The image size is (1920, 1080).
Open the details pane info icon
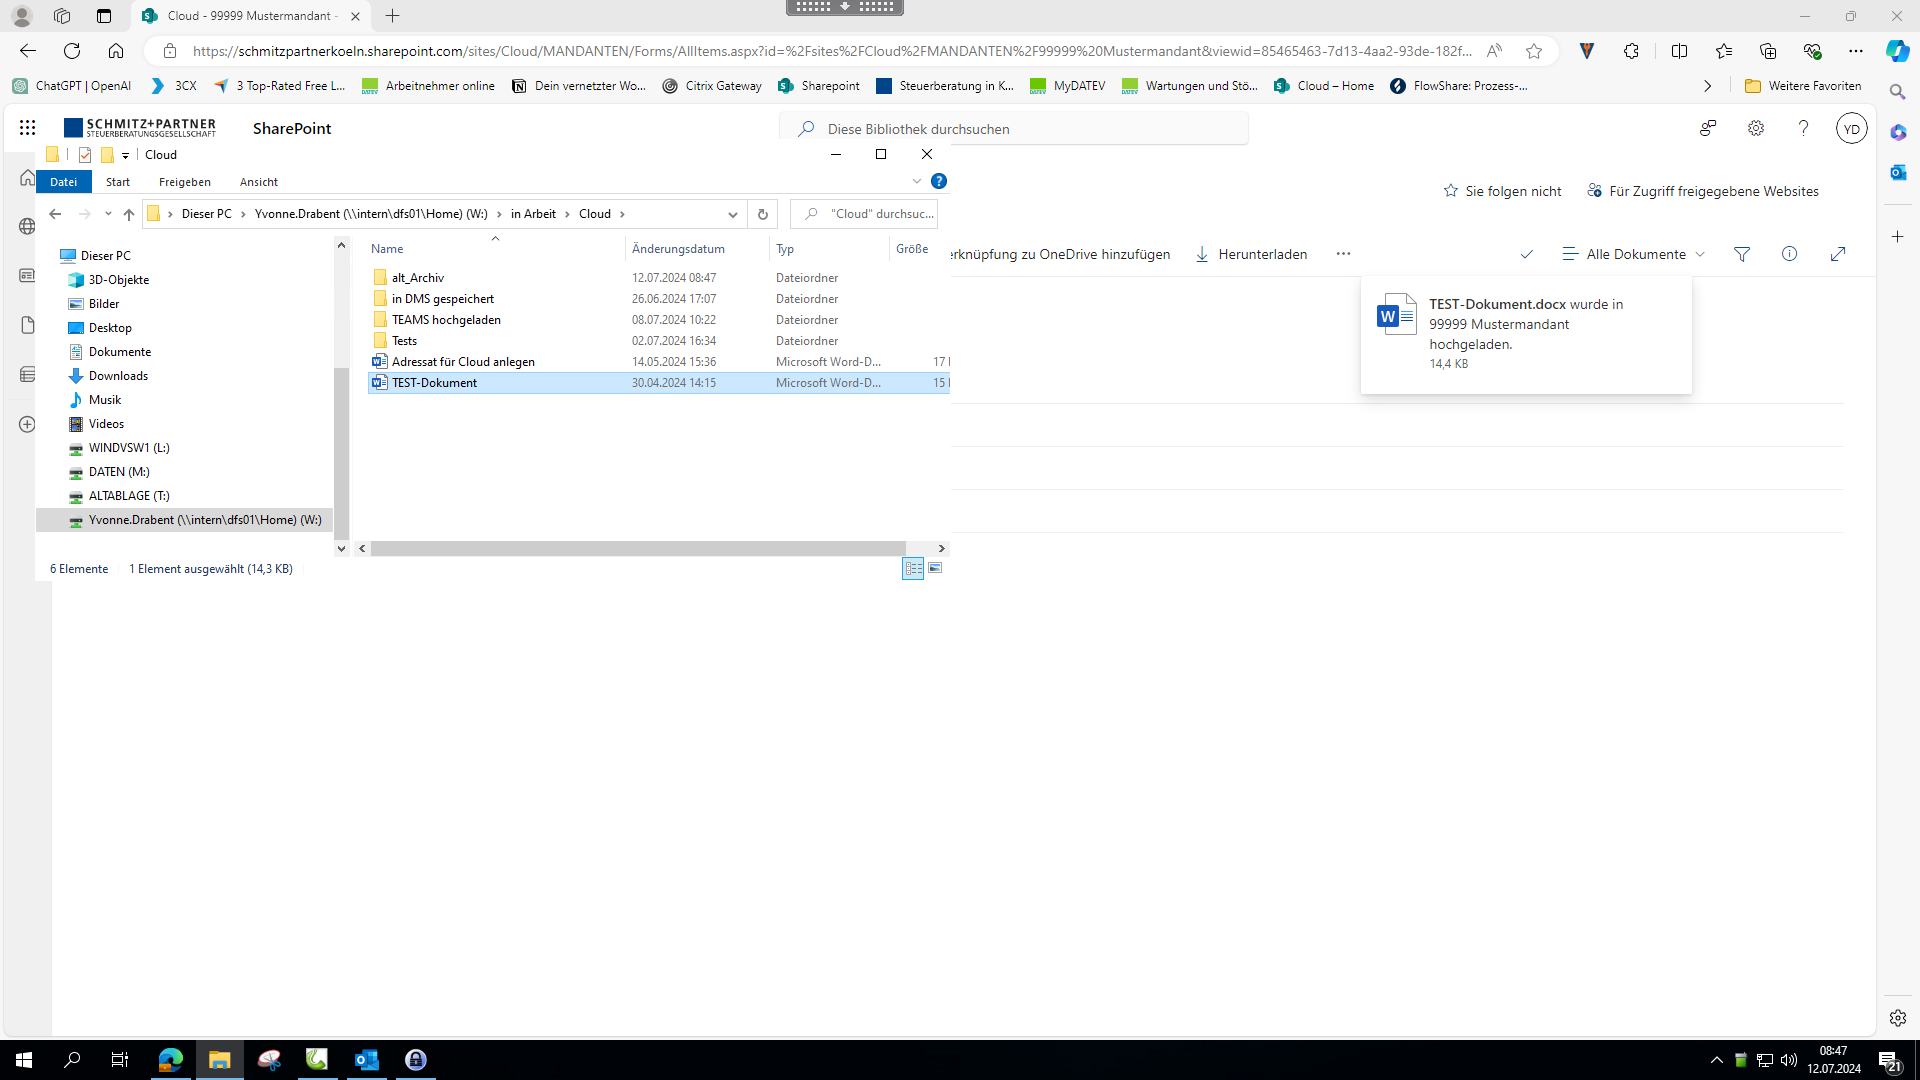click(x=1789, y=254)
